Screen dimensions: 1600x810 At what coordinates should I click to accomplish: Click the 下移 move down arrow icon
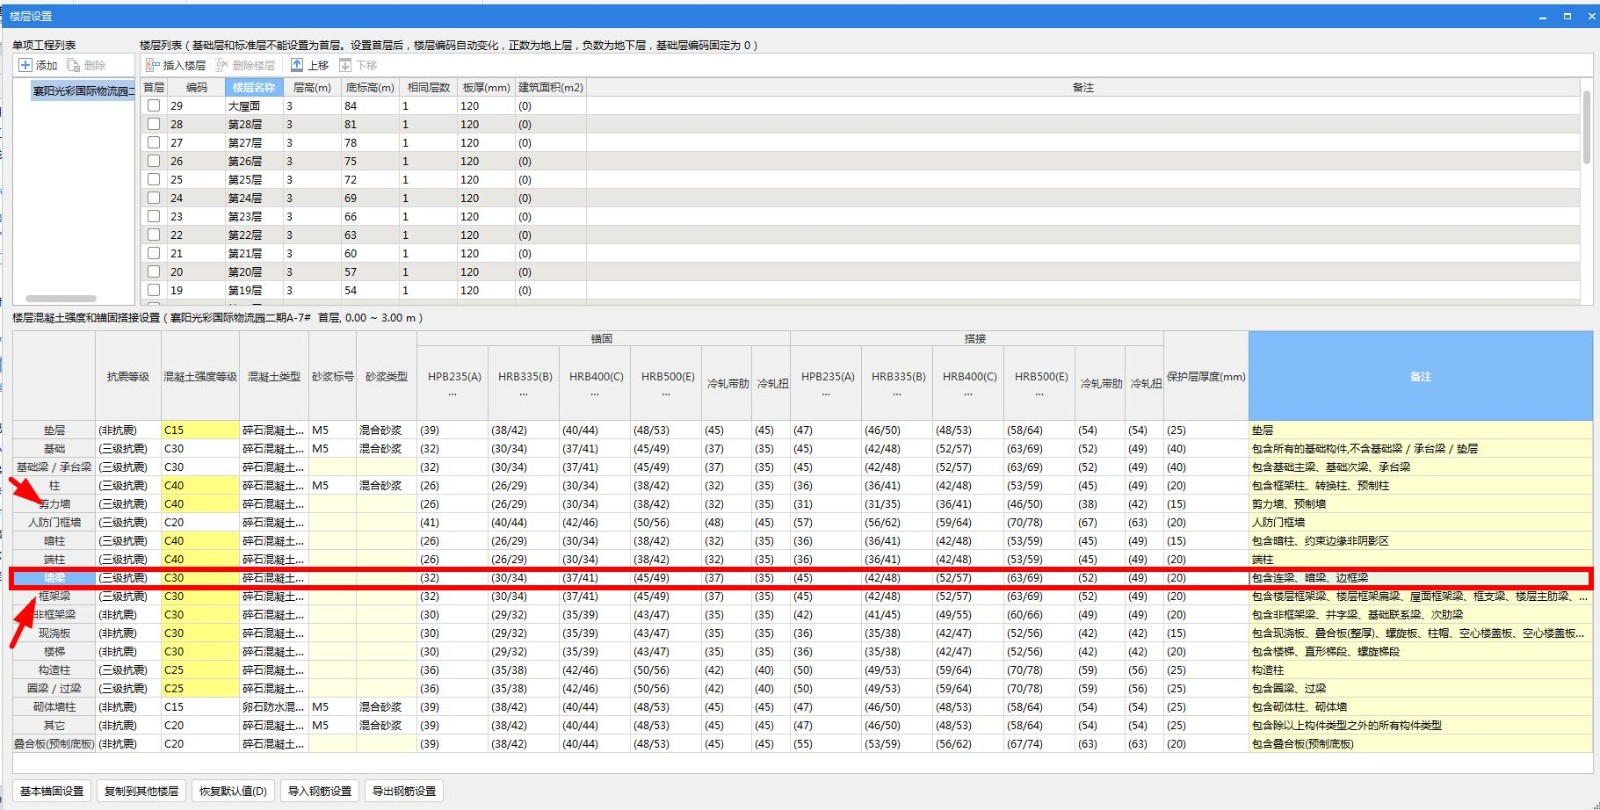click(x=345, y=65)
